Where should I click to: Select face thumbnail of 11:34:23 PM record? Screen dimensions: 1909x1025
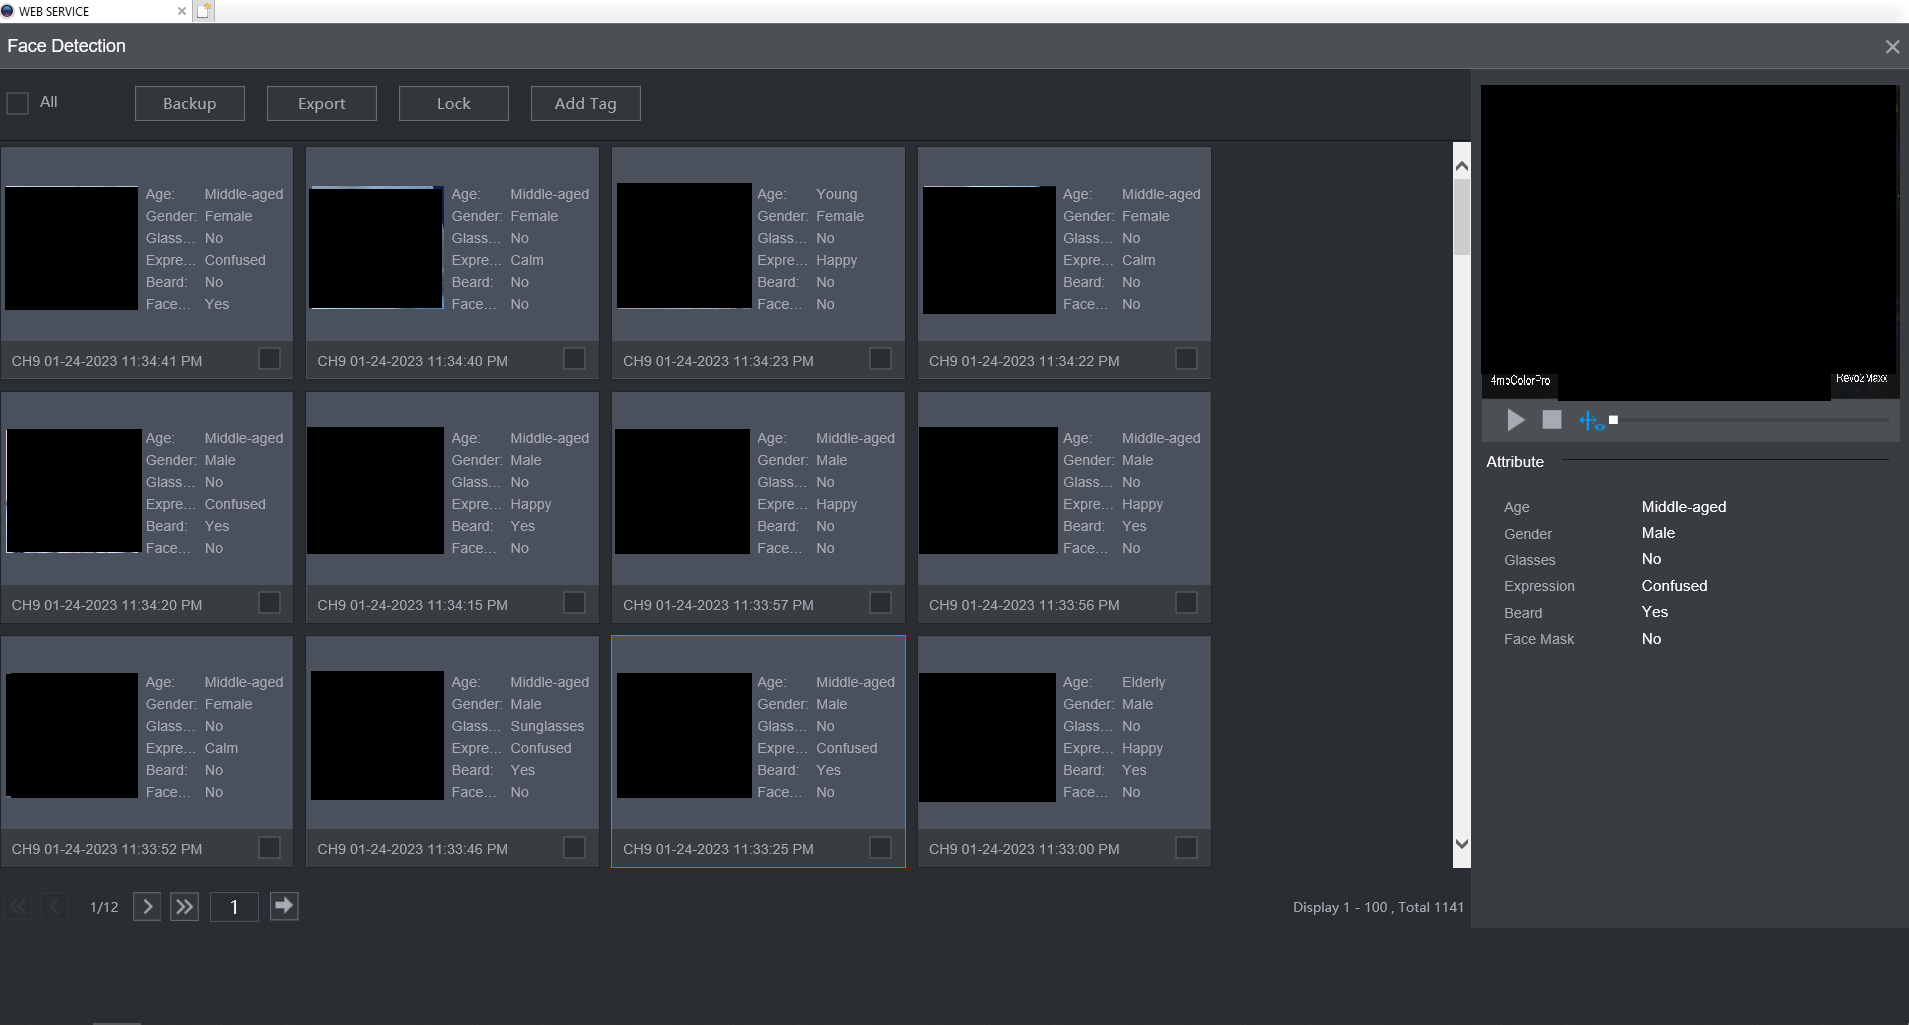click(x=684, y=246)
